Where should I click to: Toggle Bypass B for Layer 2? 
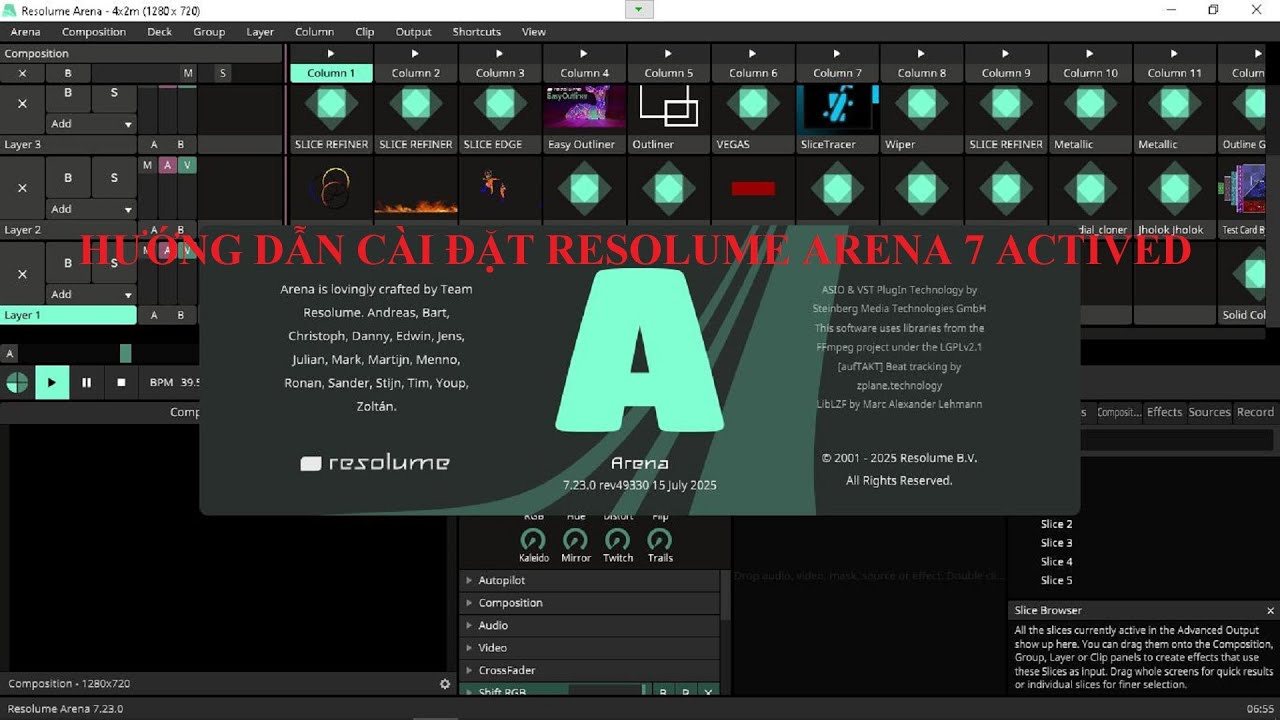(68, 178)
